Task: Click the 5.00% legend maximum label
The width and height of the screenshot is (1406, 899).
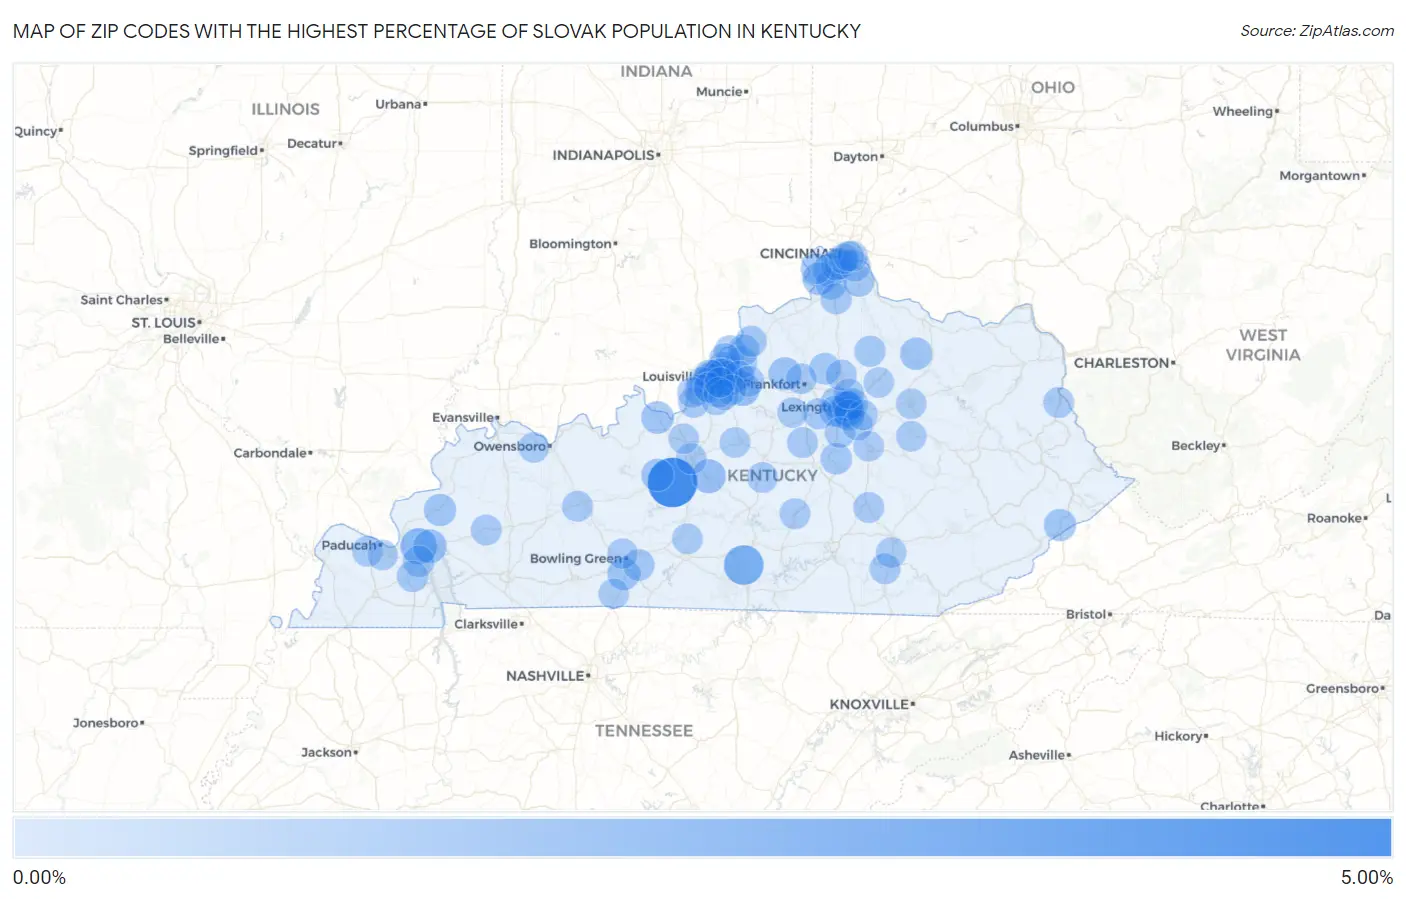Action: coord(1366,877)
